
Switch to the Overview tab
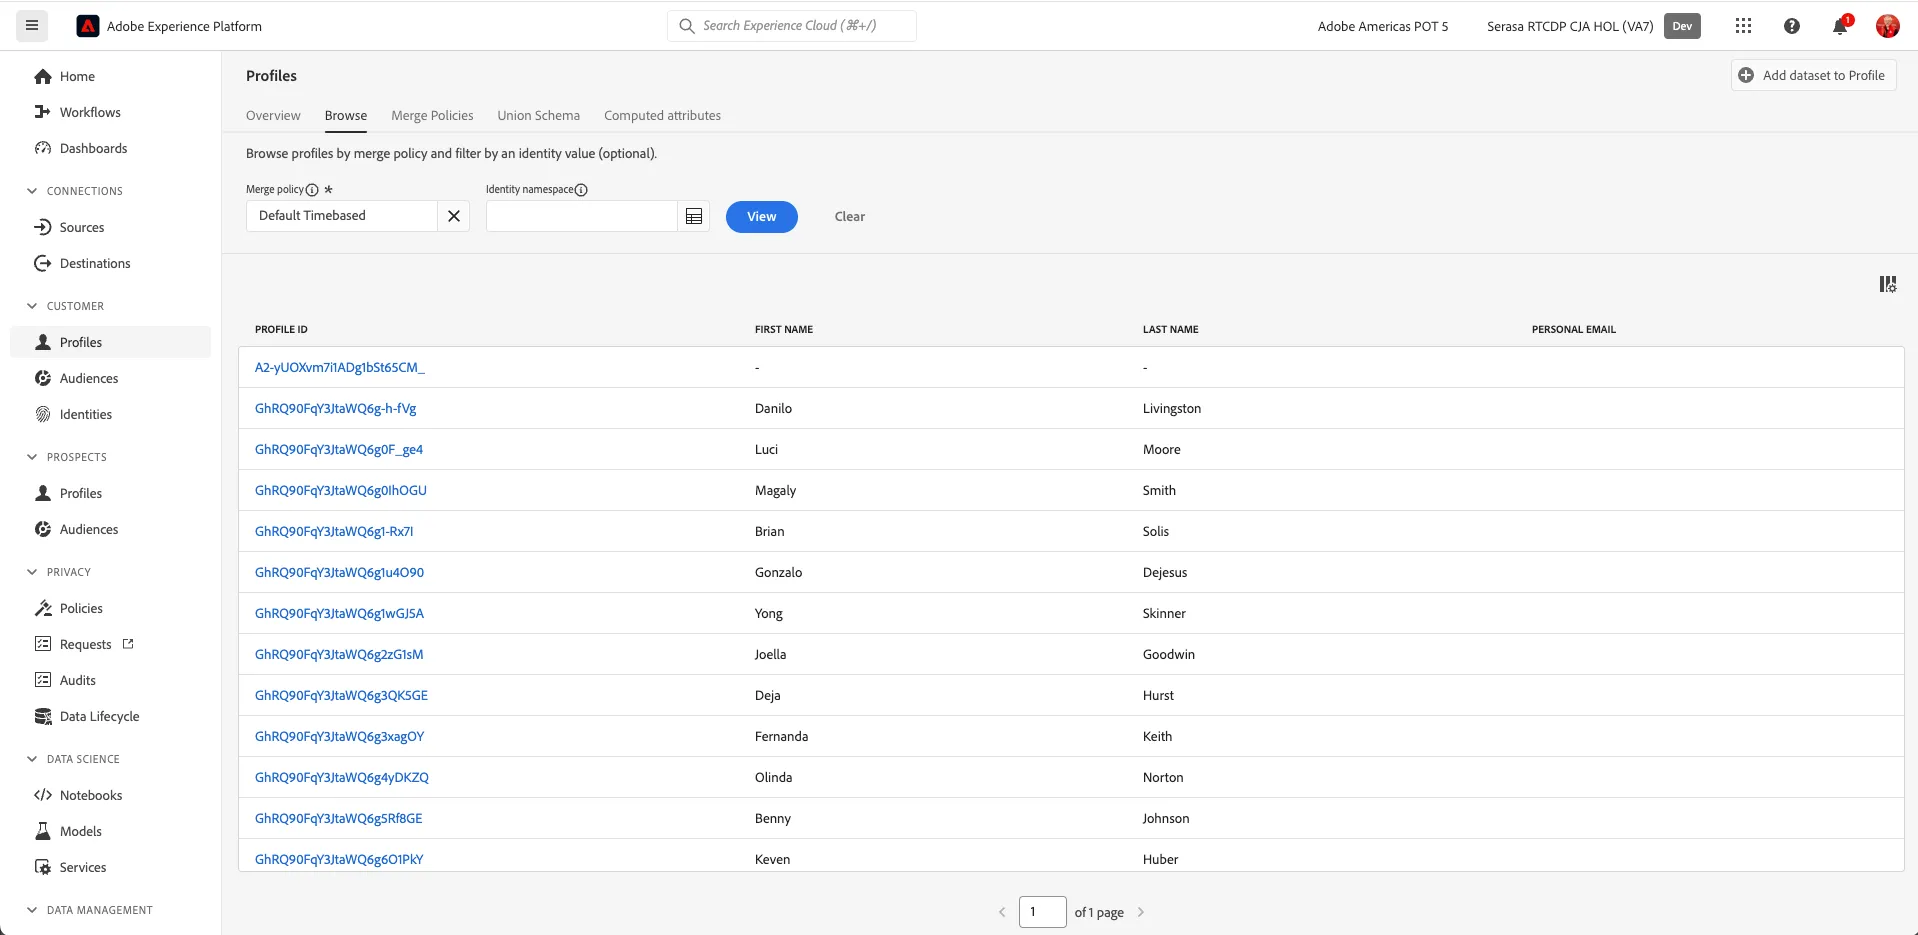tap(273, 116)
